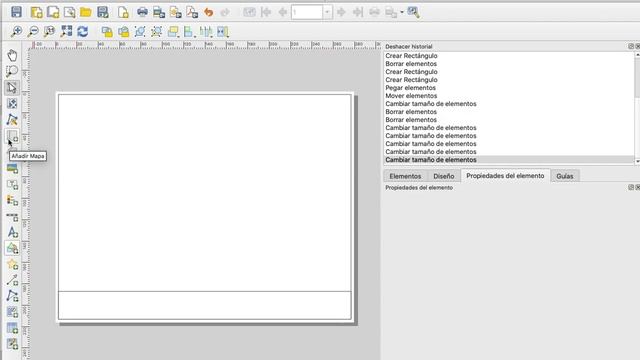Viewport: 640px width, 360px height.
Task: Select the Add attribute table tool
Action: 12,329
